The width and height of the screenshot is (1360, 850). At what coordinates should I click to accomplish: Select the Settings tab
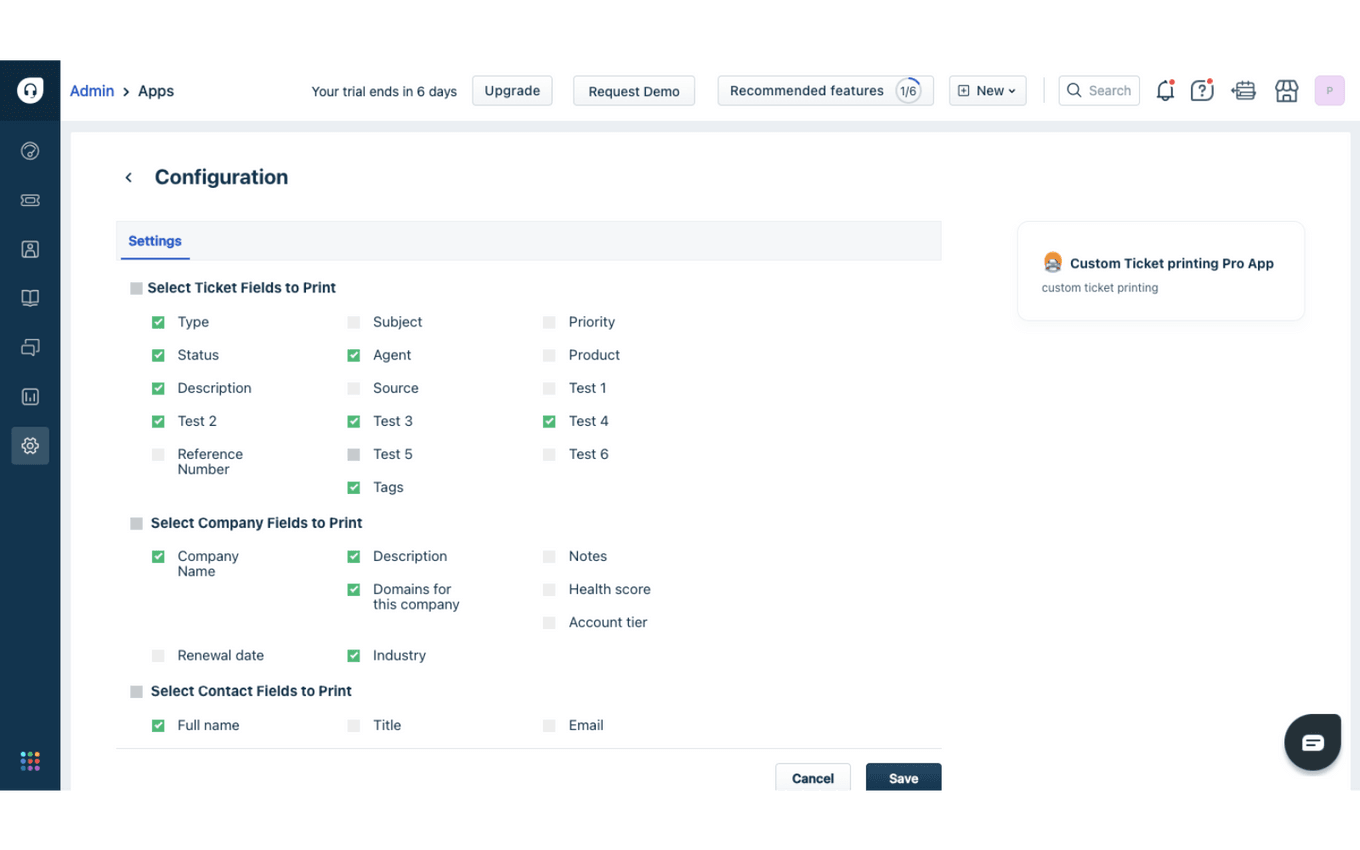tap(155, 241)
